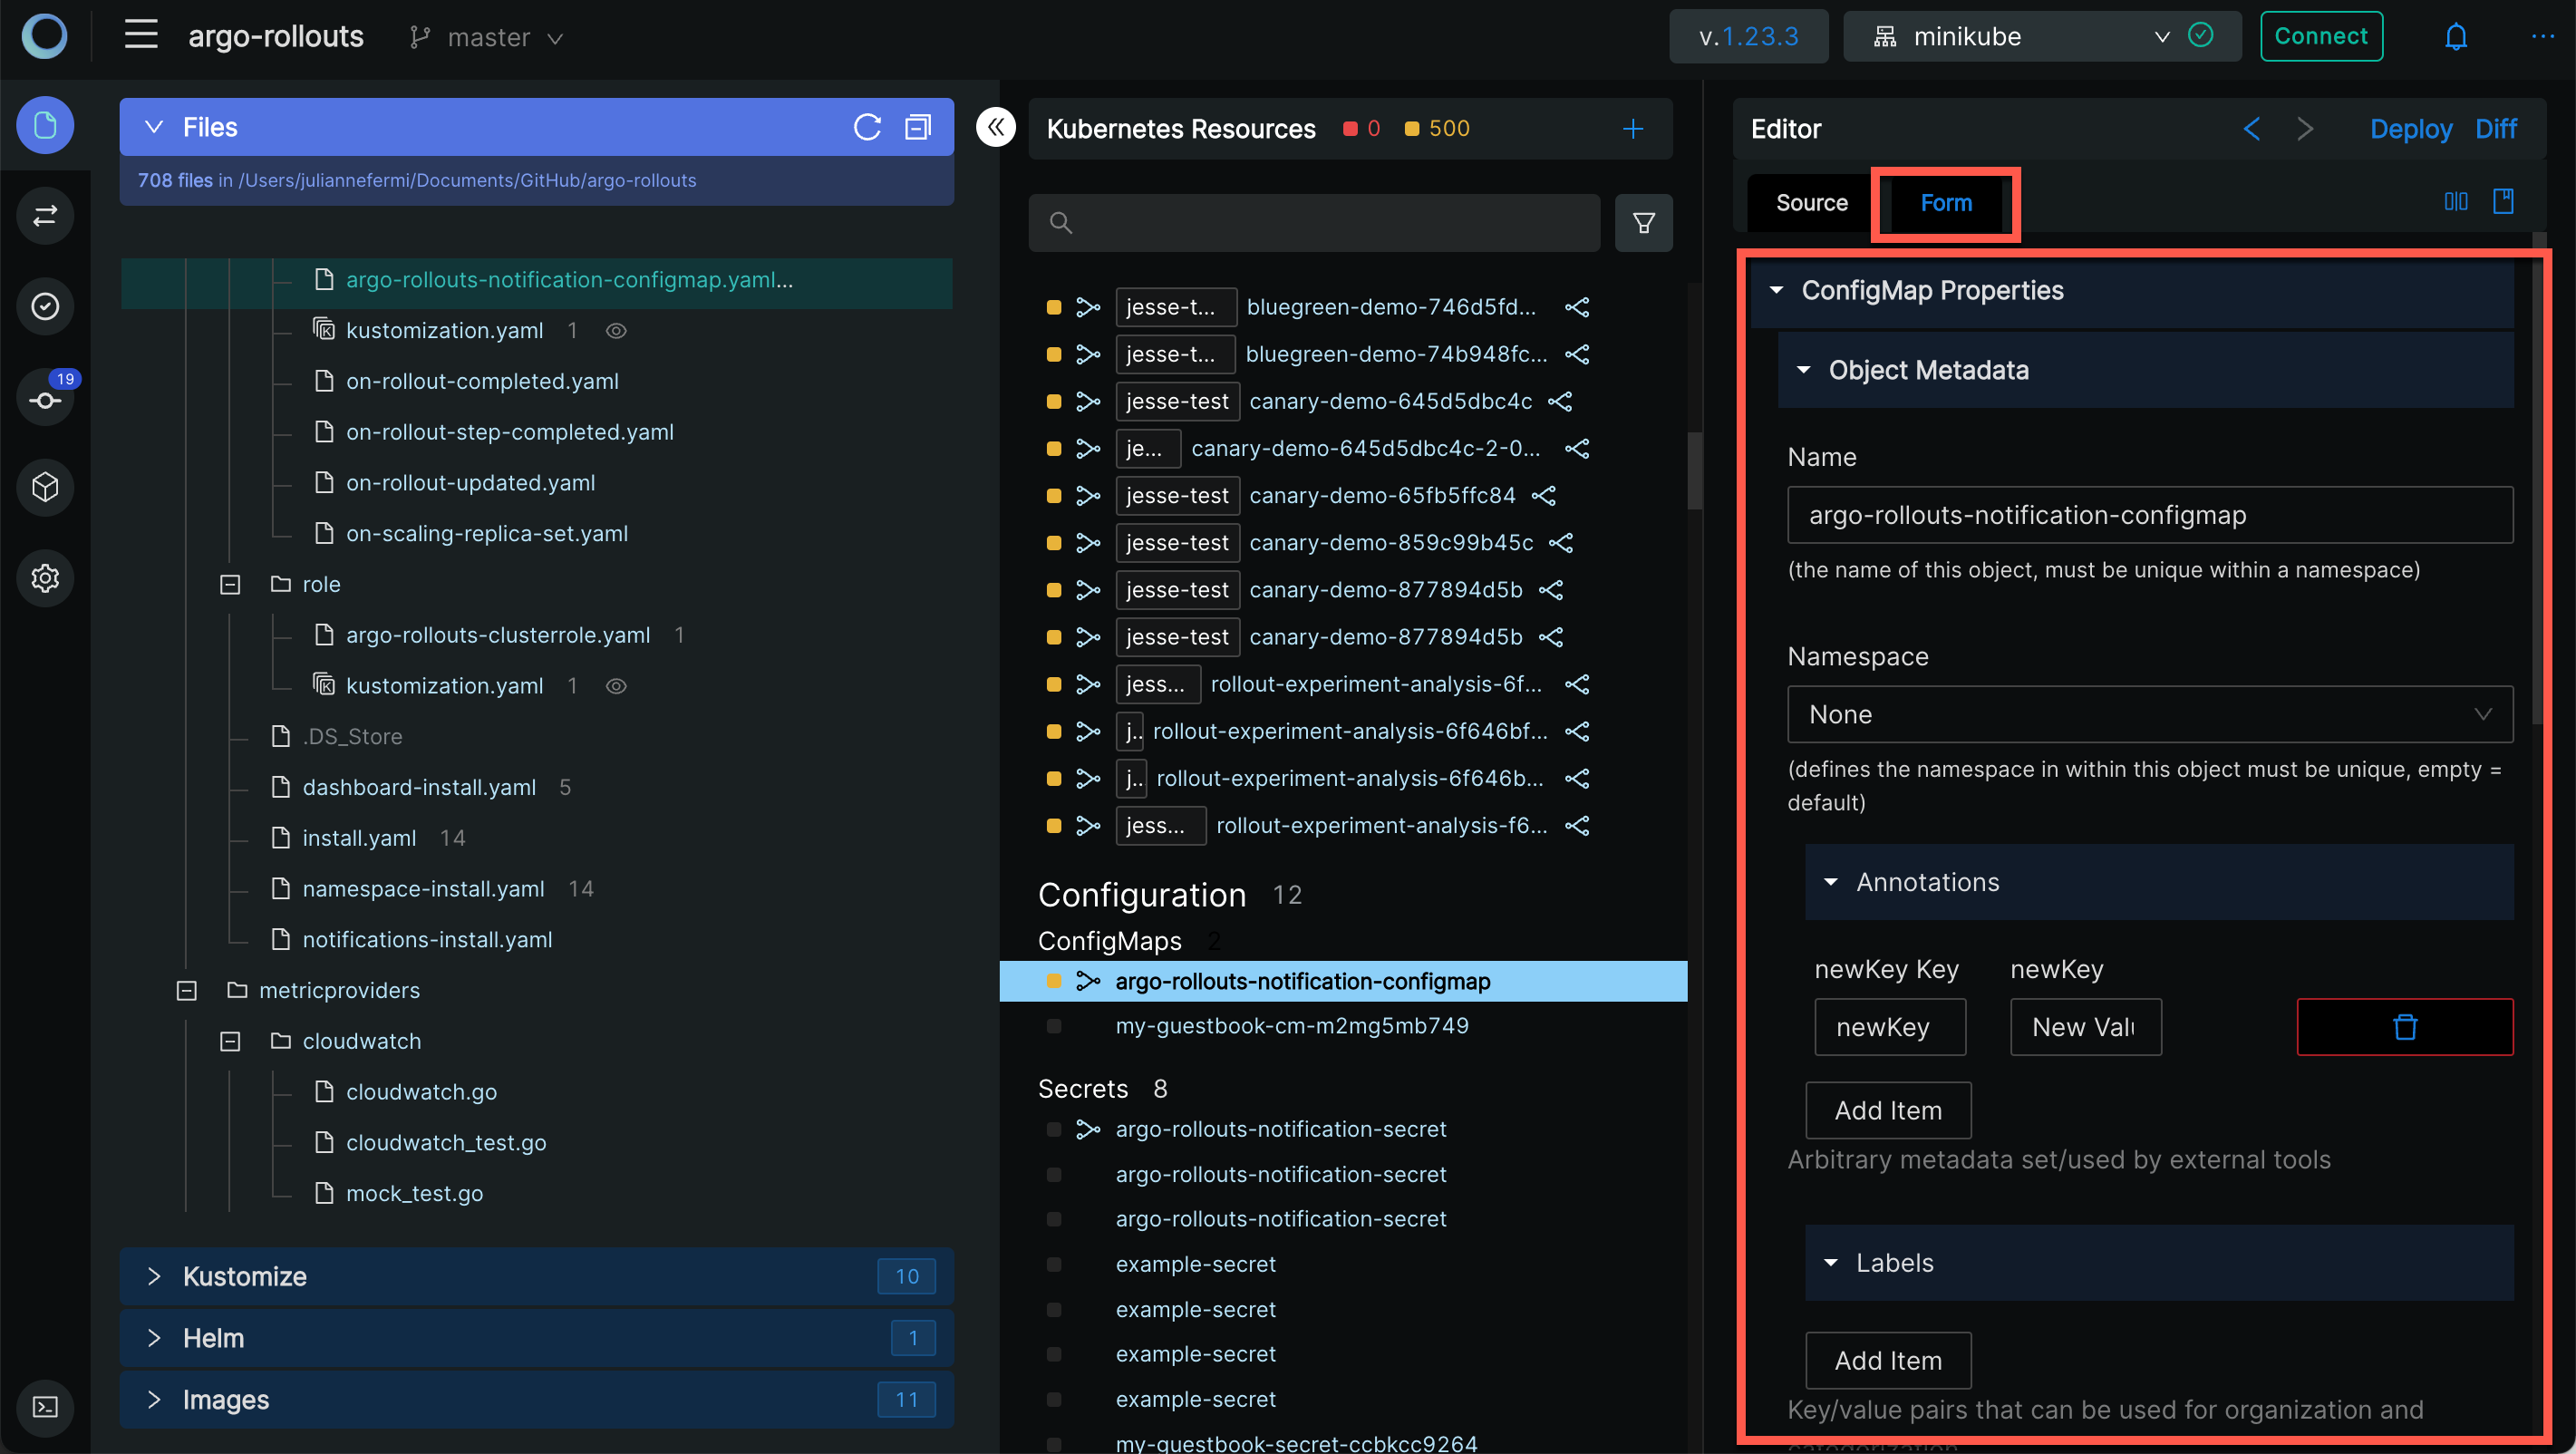Select my-guestbook-cm-m2mg5mb749 ConfigMap

[x=1291, y=1026]
